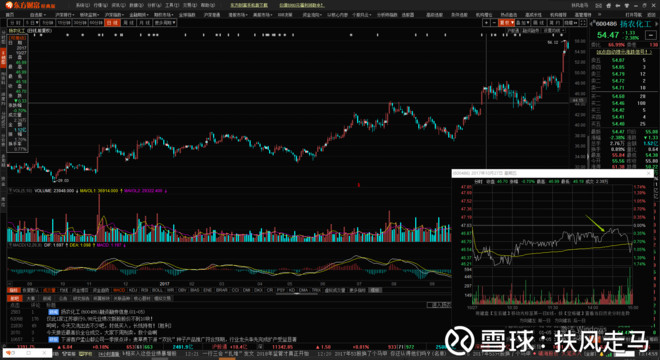Image resolution: width=660 pixels, height=360 pixels.
Task: Click the plus zoom-in chart icon
Action: click(486, 22)
